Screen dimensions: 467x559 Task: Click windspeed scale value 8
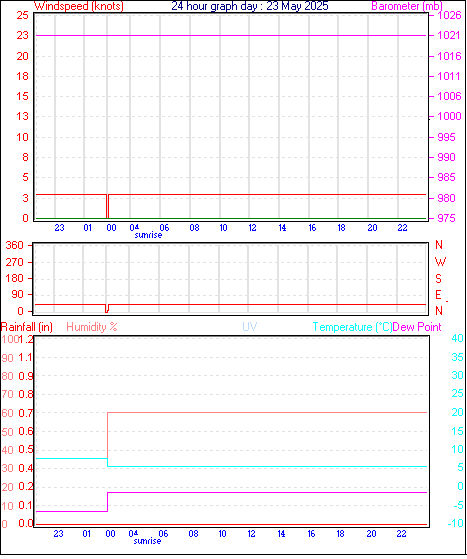pos(25,157)
